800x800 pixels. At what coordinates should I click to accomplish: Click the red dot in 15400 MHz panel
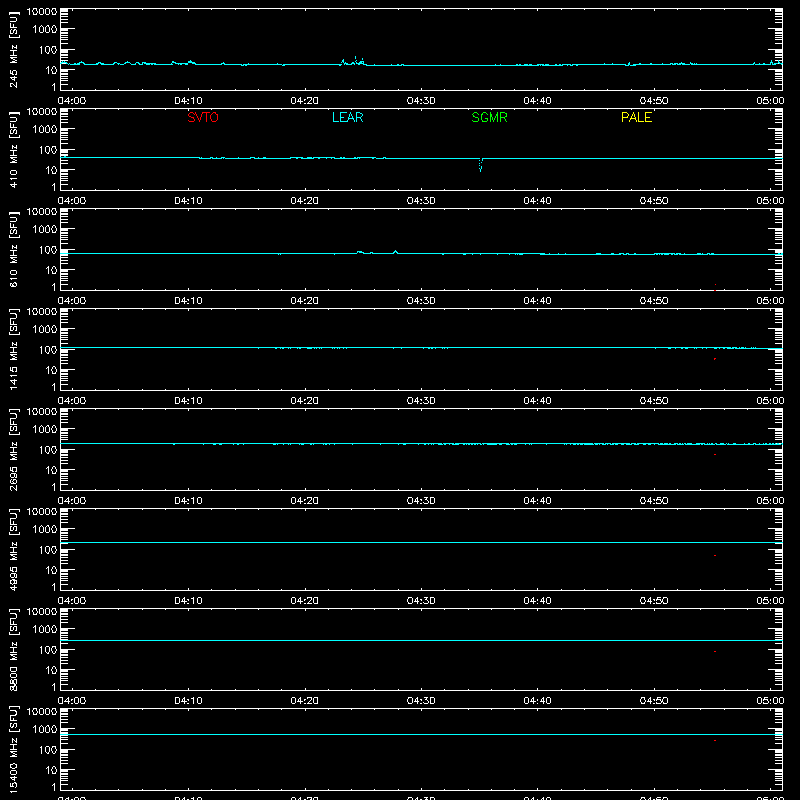[715, 740]
